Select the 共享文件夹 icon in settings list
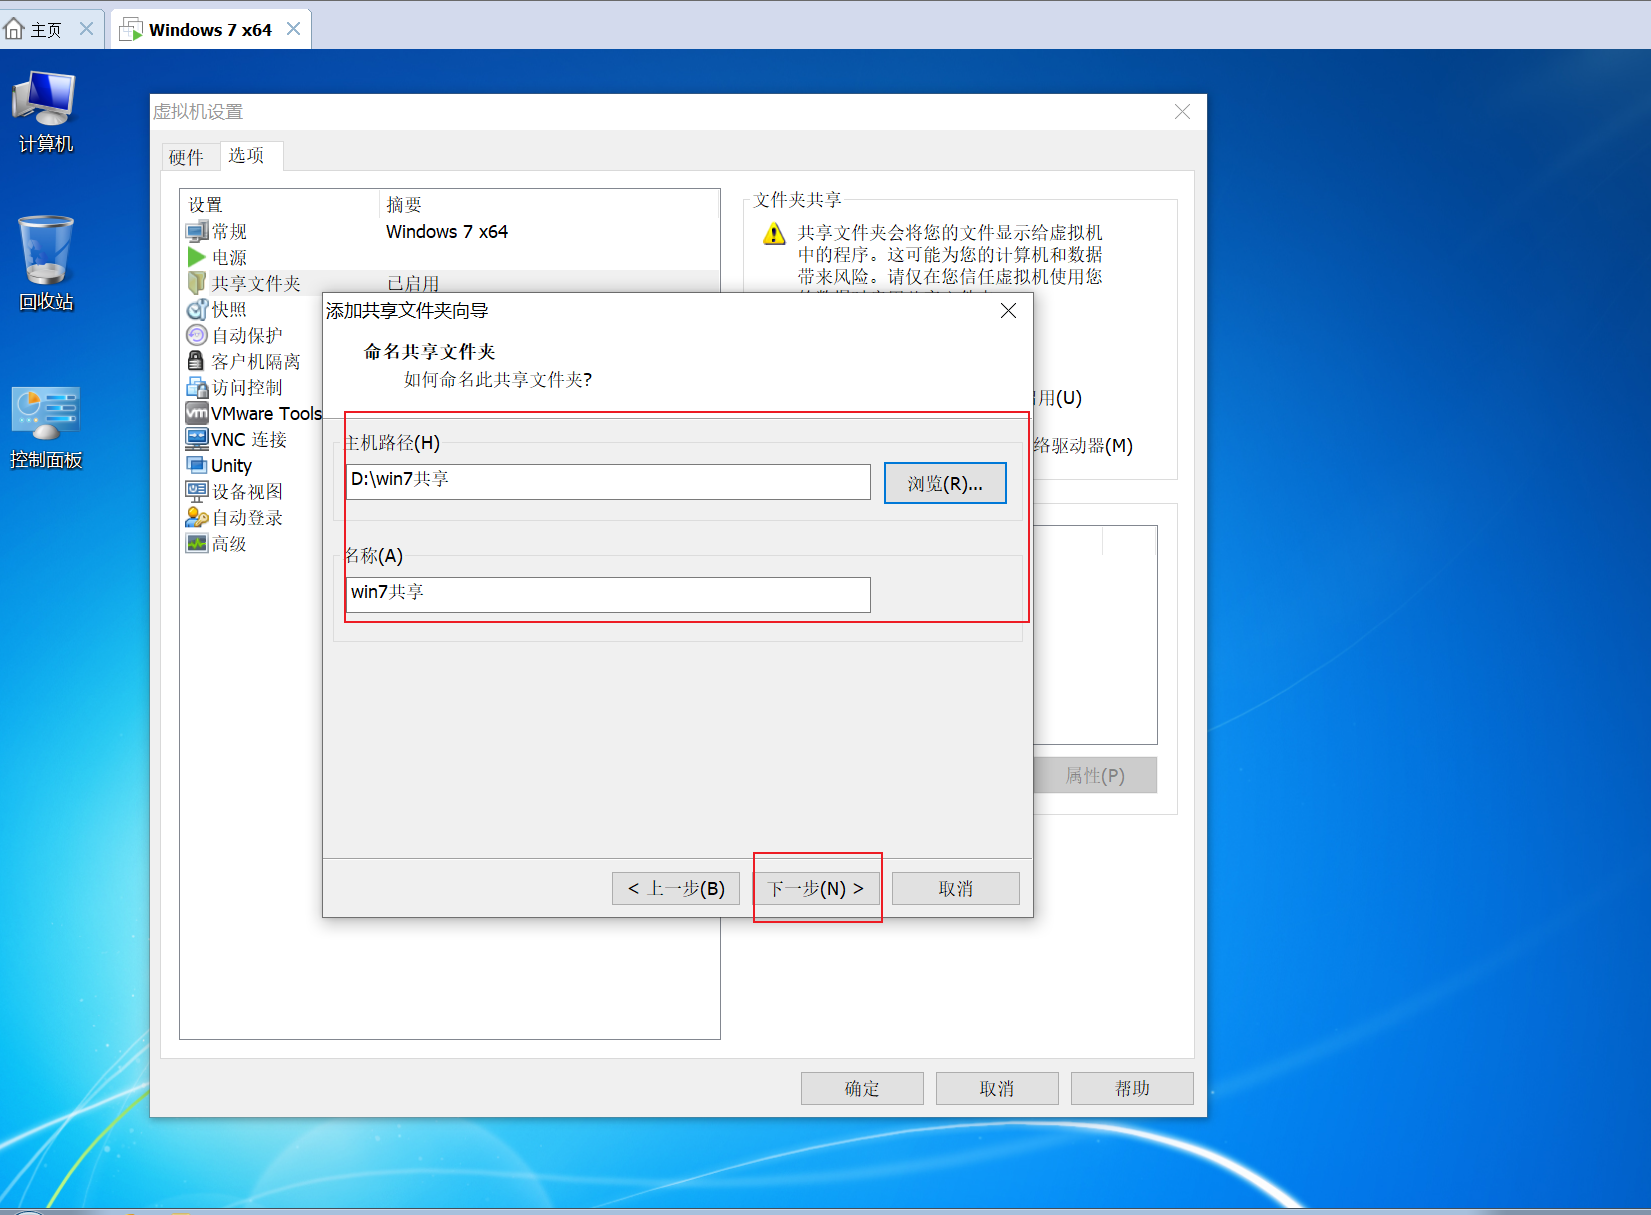This screenshot has height=1215, width=1651. pyautogui.click(x=197, y=284)
